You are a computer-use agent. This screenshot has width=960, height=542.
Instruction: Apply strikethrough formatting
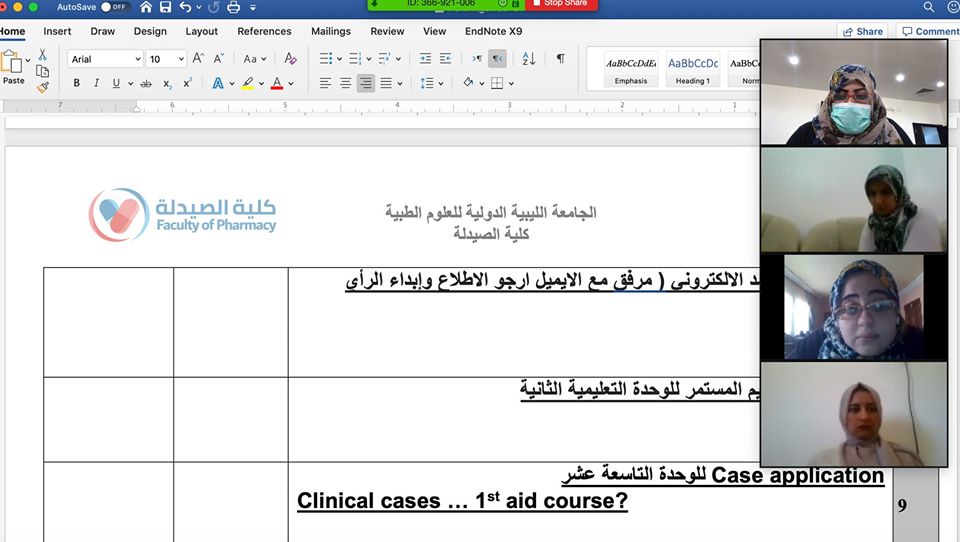click(146, 84)
